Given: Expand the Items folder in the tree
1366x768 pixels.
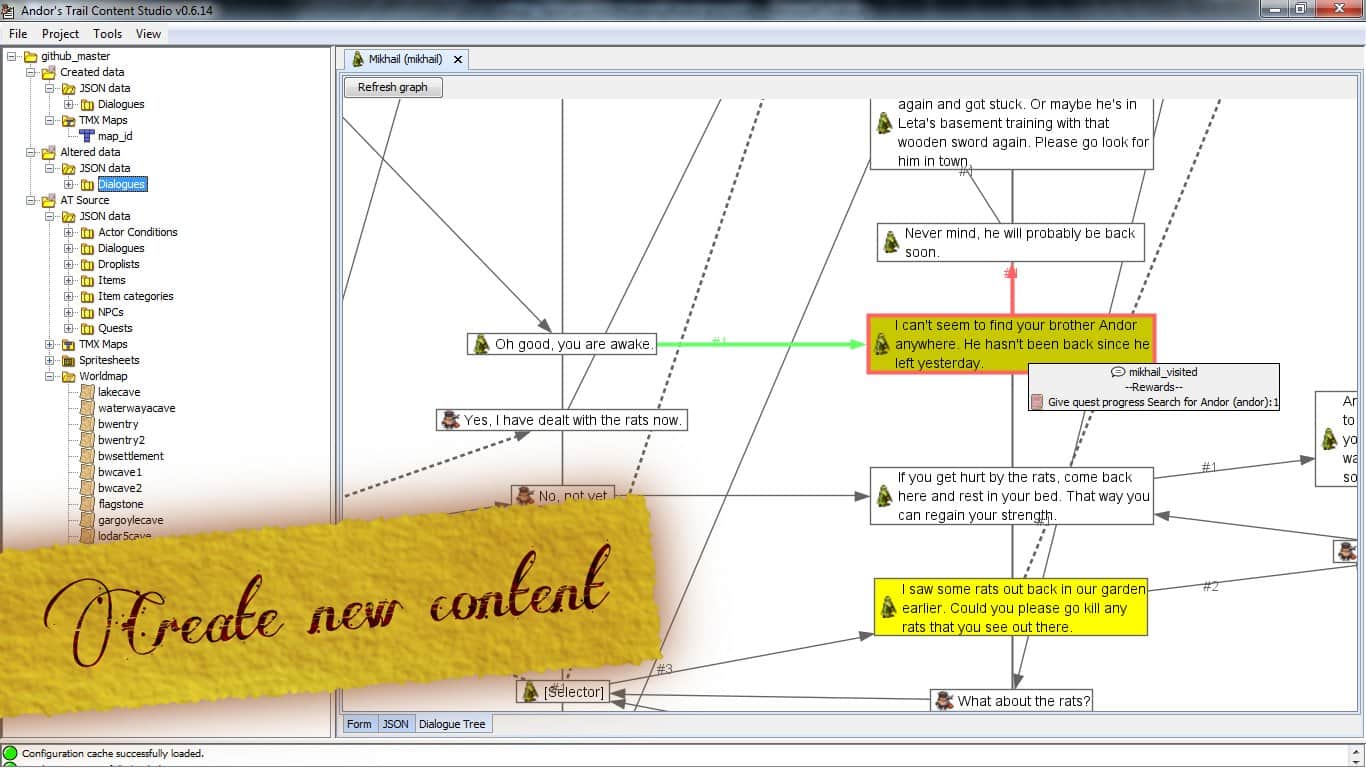Looking at the screenshot, I should 69,280.
